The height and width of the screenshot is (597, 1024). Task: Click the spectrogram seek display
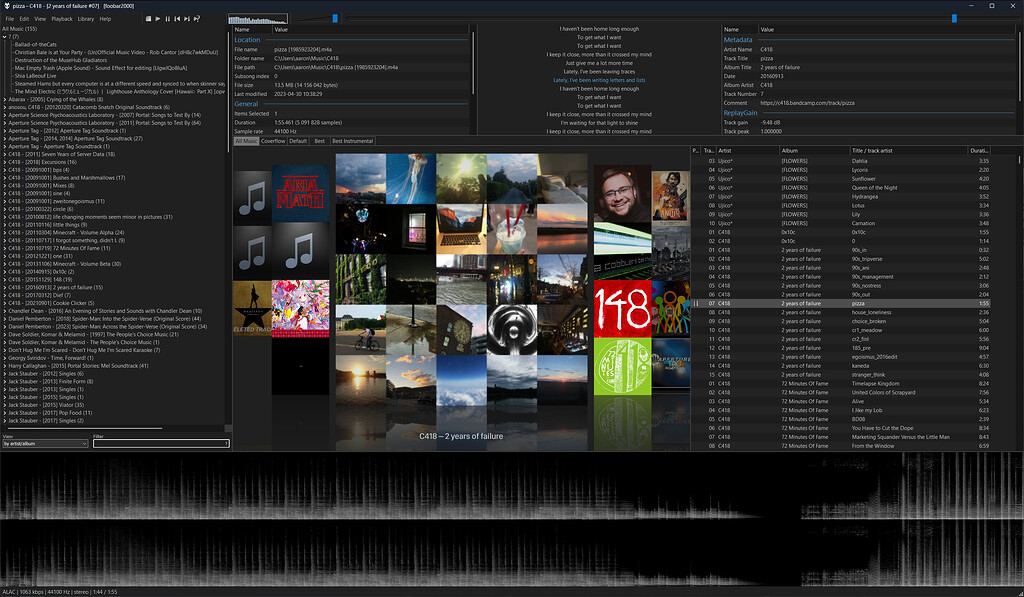[x=512, y=519]
